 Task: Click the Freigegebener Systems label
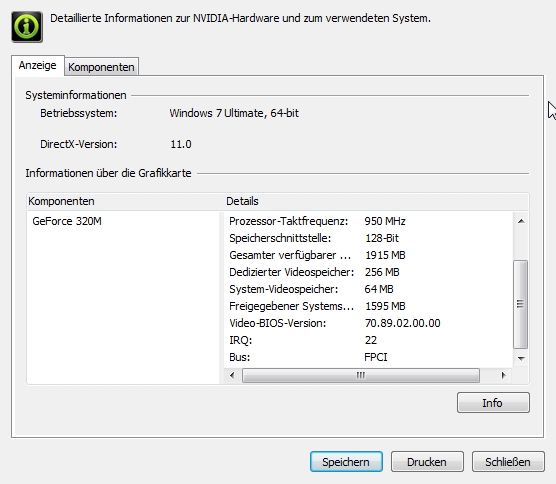[x=291, y=306]
